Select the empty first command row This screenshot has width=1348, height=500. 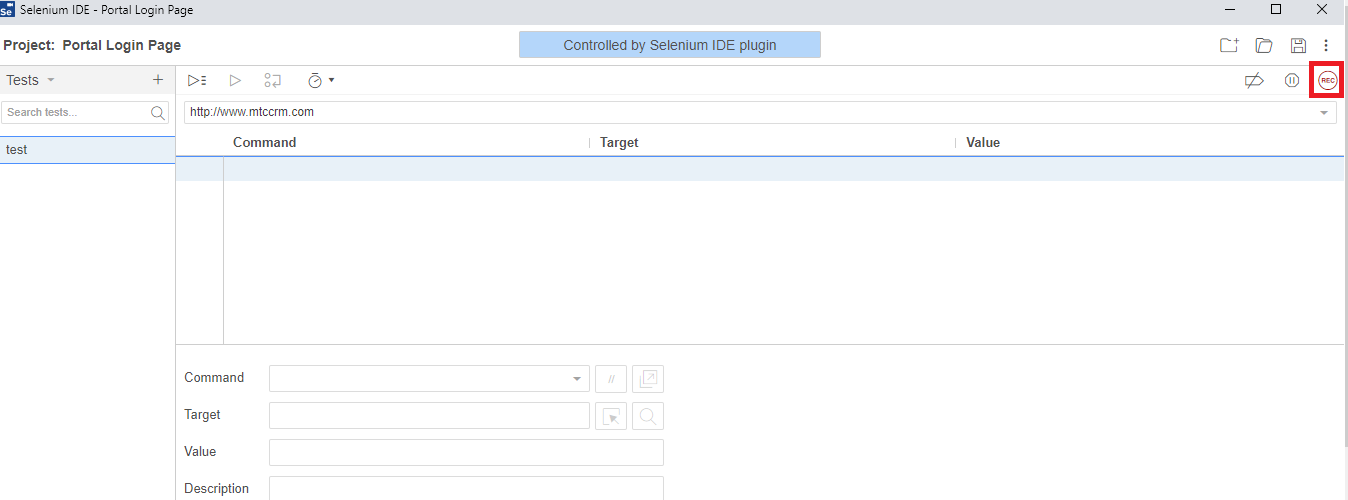click(x=760, y=169)
